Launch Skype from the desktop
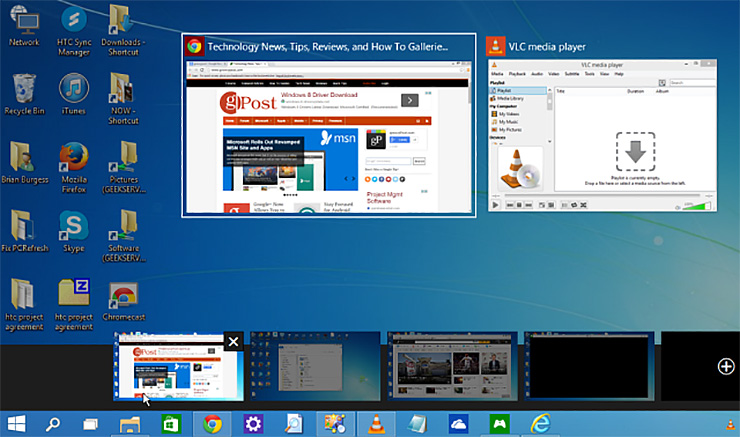Screen dimensions: 740x437 tap(74, 231)
